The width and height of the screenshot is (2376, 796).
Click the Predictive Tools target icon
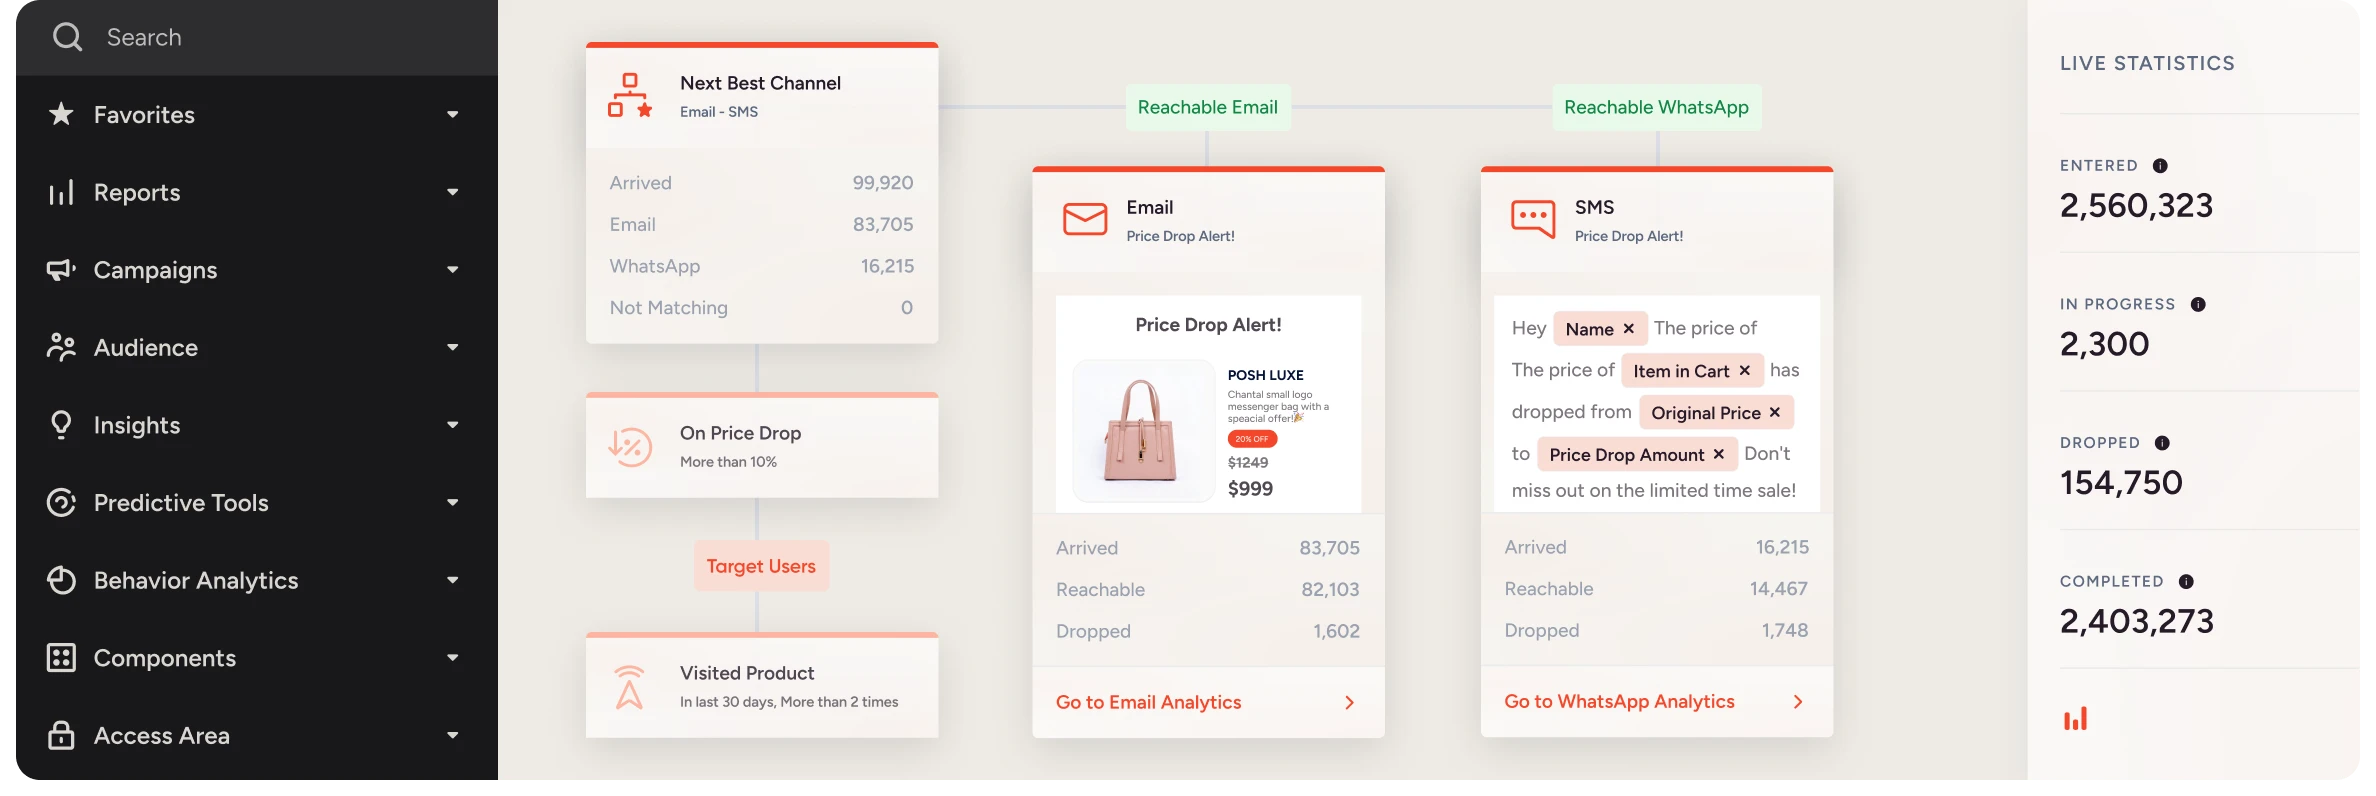click(x=61, y=502)
